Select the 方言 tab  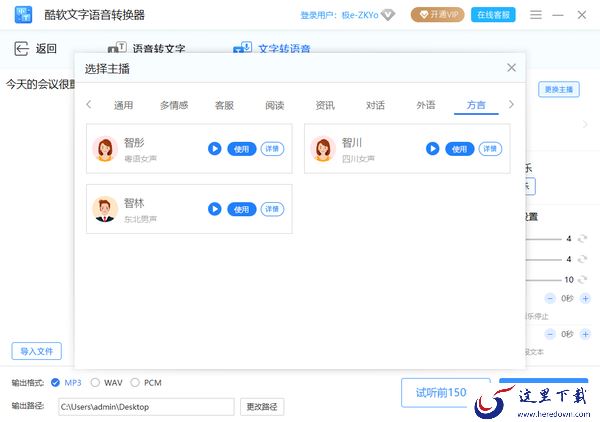pos(476,105)
